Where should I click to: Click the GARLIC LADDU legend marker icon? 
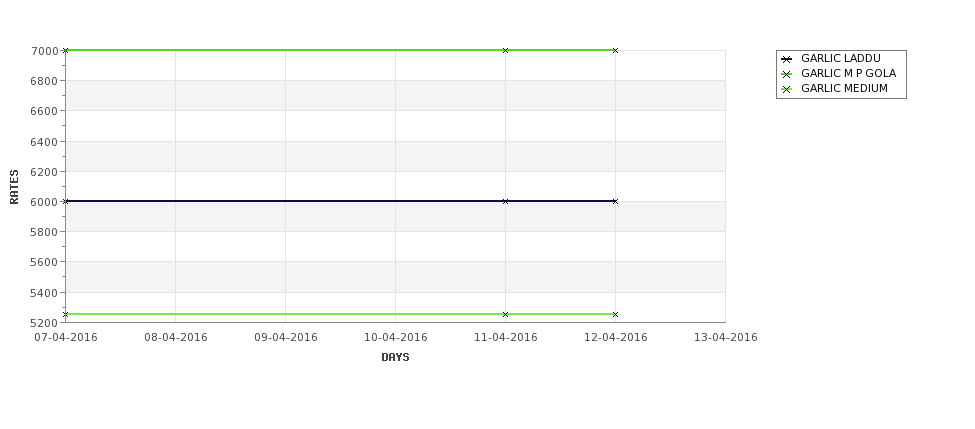point(786,59)
